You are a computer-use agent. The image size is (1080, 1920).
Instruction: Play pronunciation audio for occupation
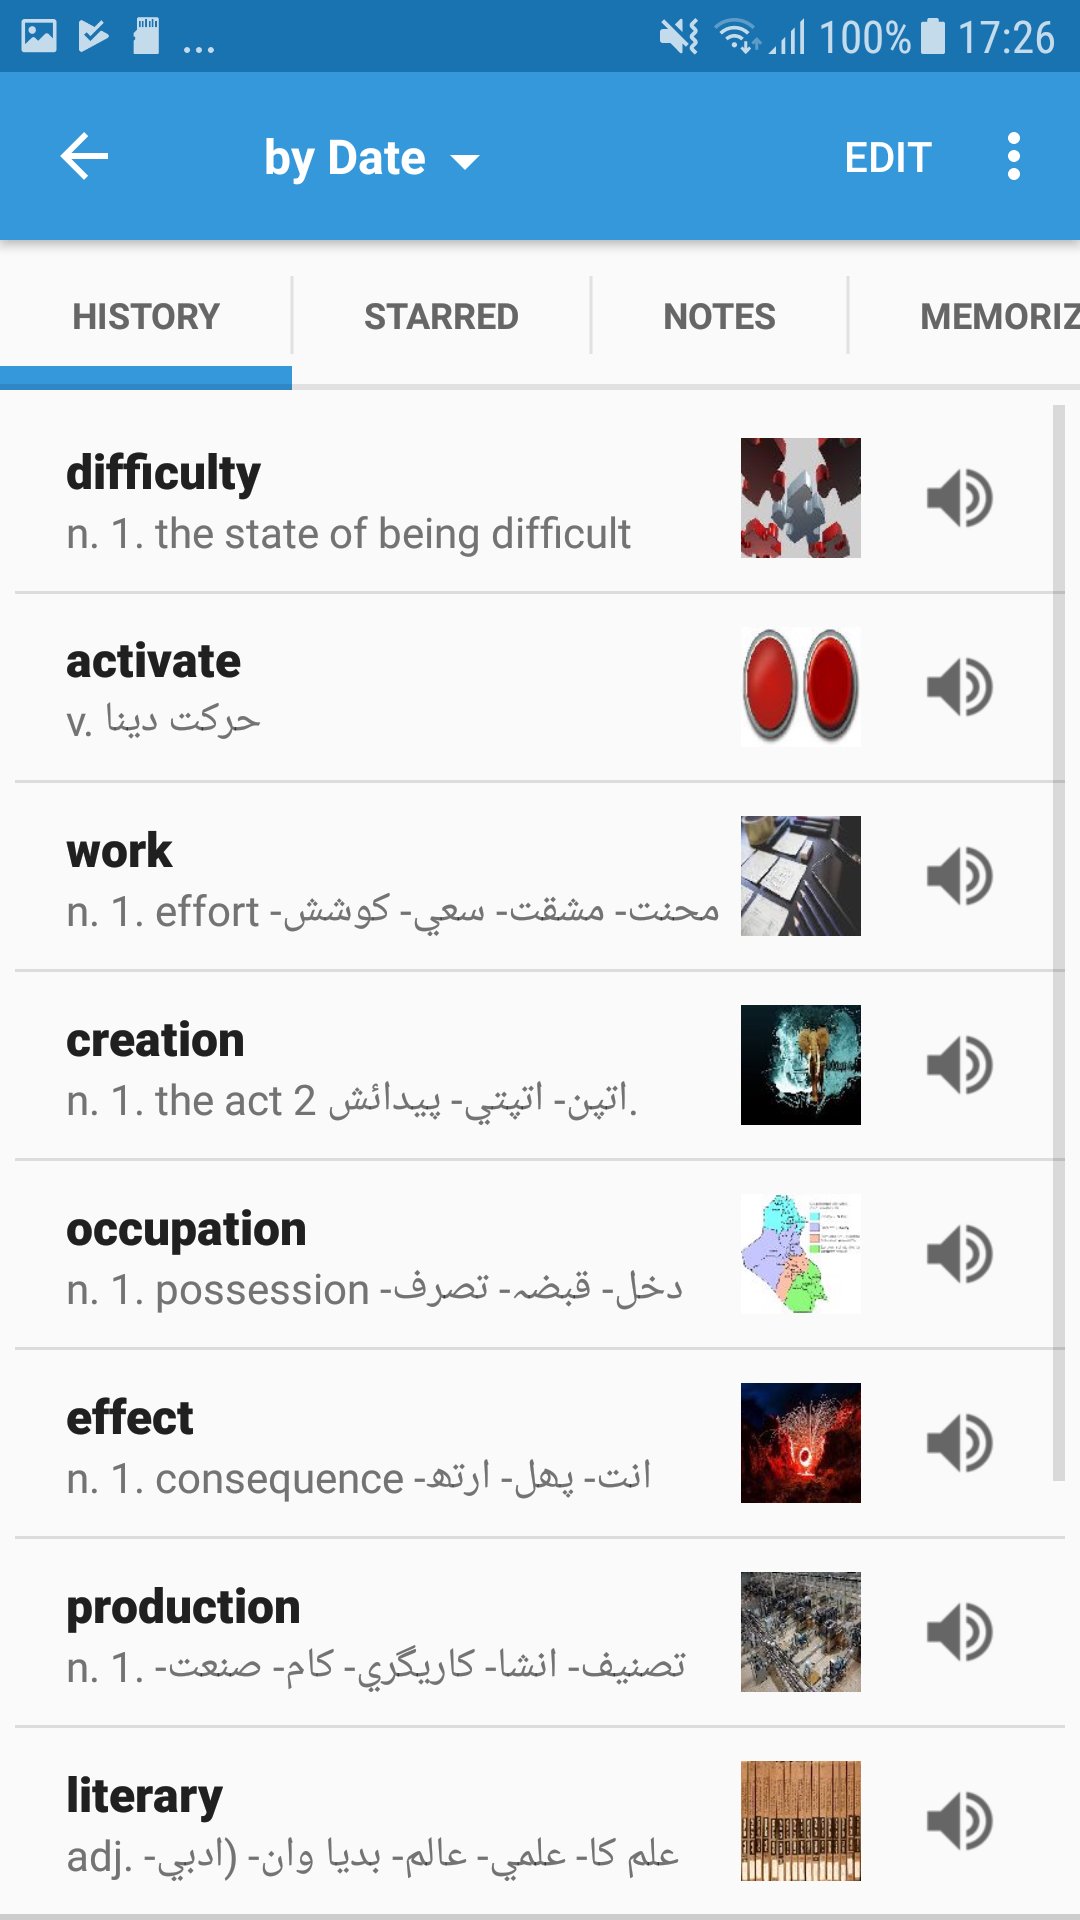[959, 1254]
